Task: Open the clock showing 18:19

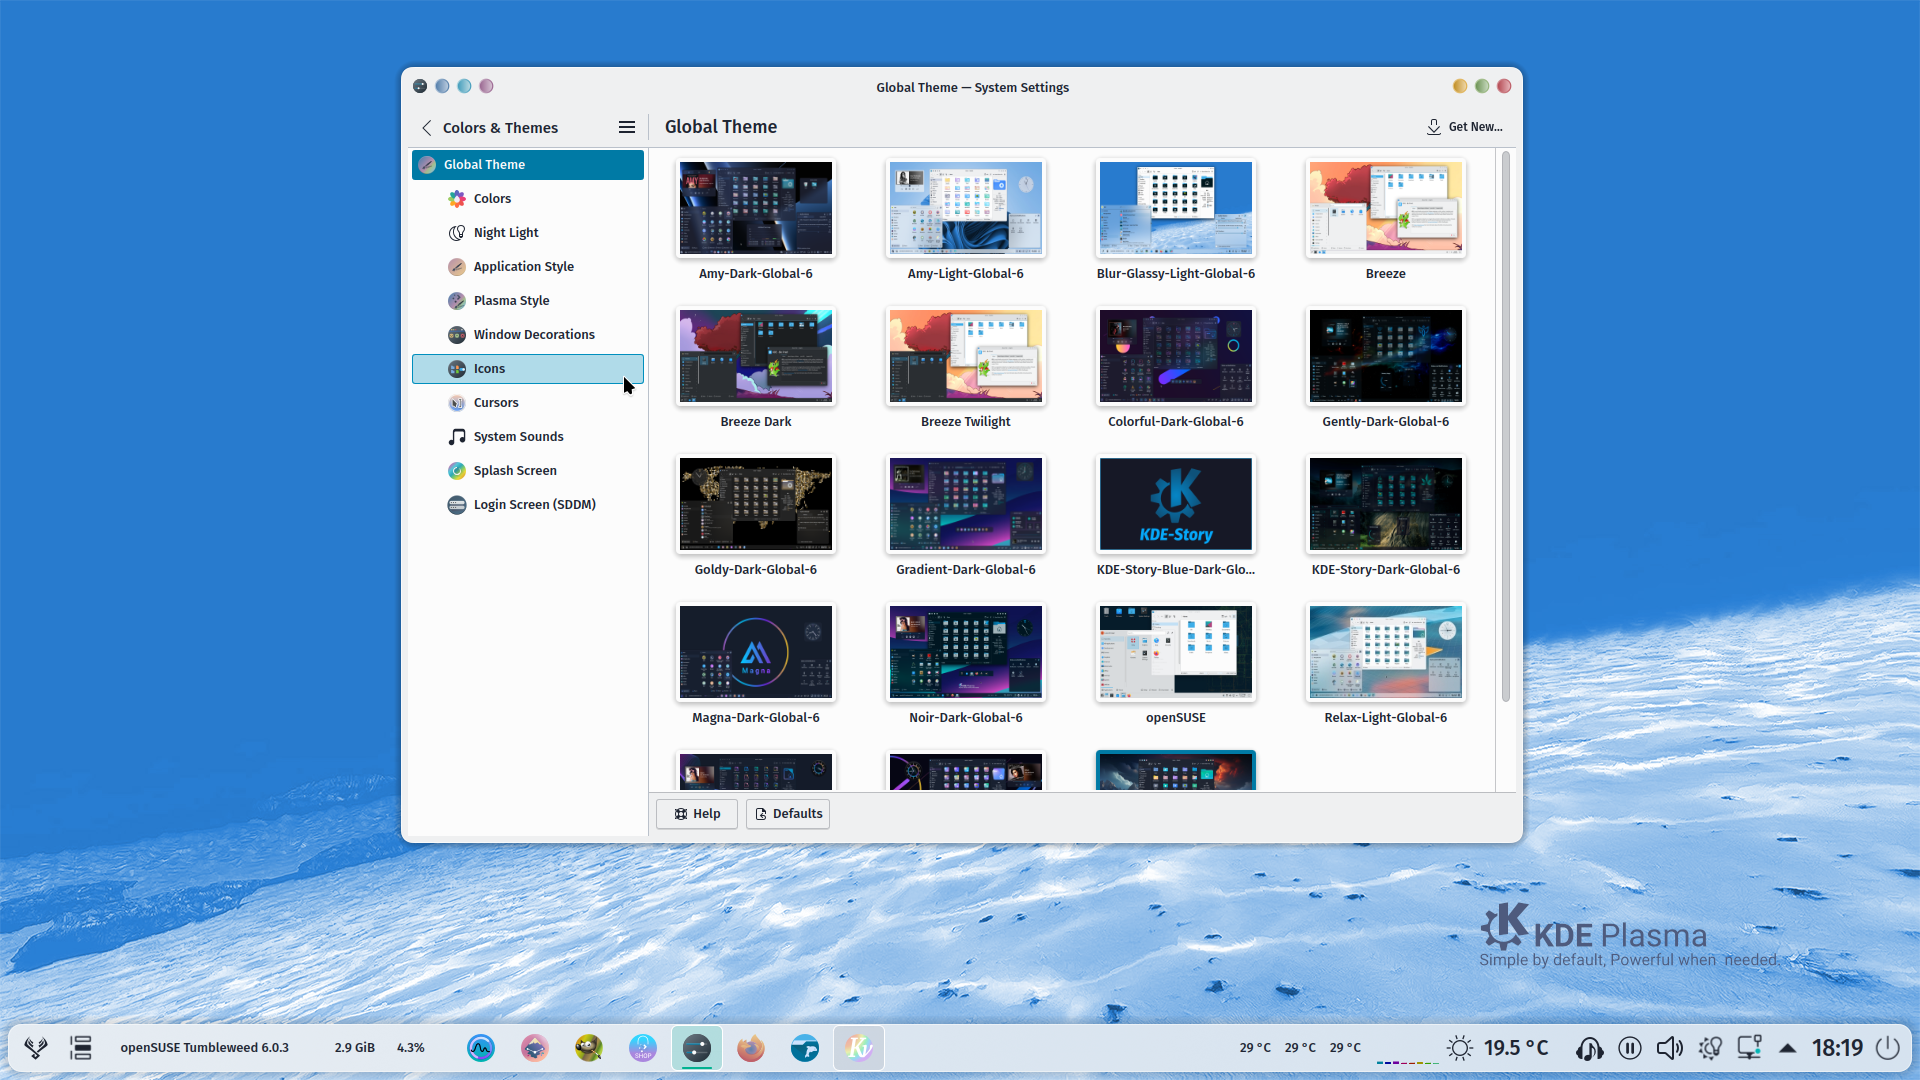Action: point(1838,1048)
